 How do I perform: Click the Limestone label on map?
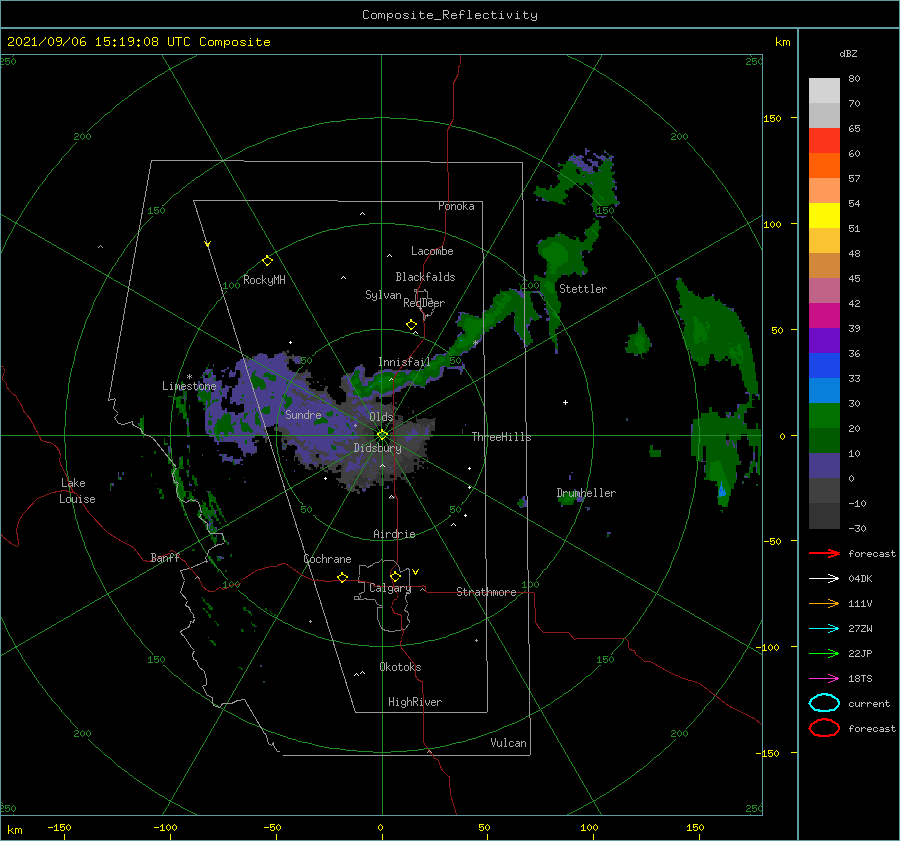[x=189, y=386]
